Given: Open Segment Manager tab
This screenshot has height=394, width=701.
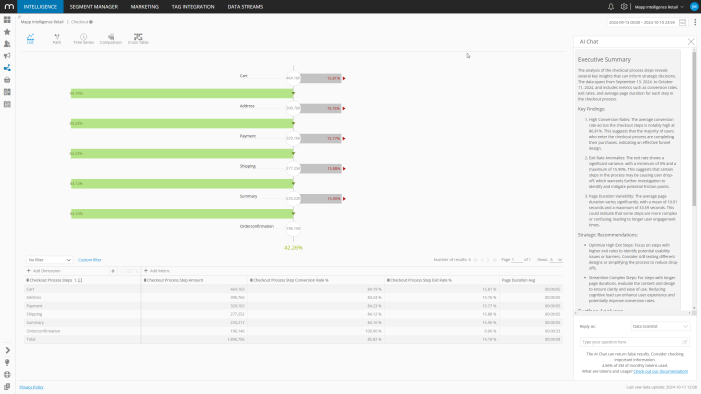Looking at the screenshot, I should [94, 7].
